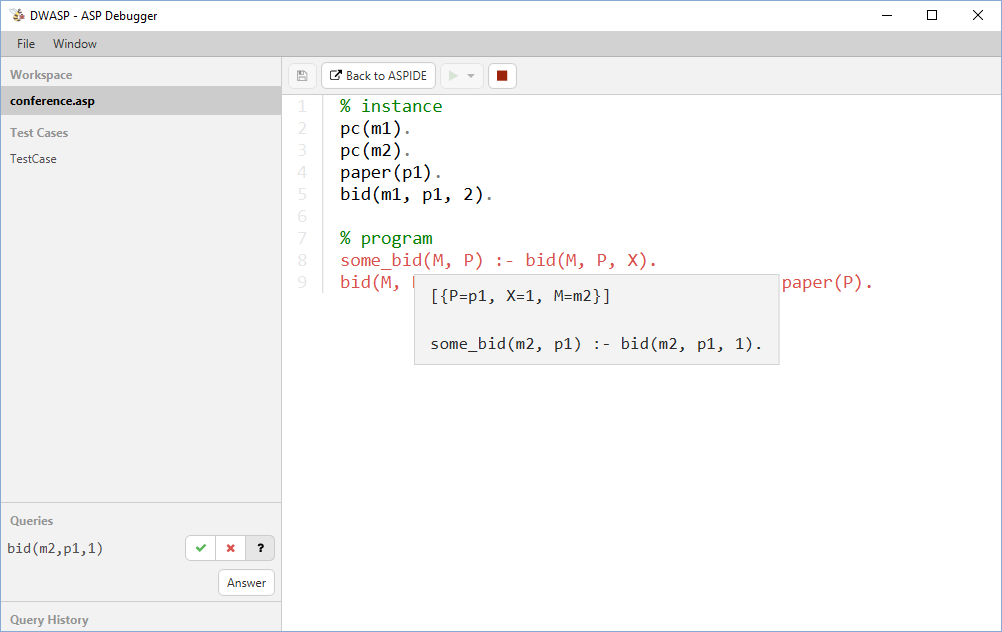This screenshot has height=632, width=1002.
Task: Stop debugging with the red square icon
Action: pos(502,76)
